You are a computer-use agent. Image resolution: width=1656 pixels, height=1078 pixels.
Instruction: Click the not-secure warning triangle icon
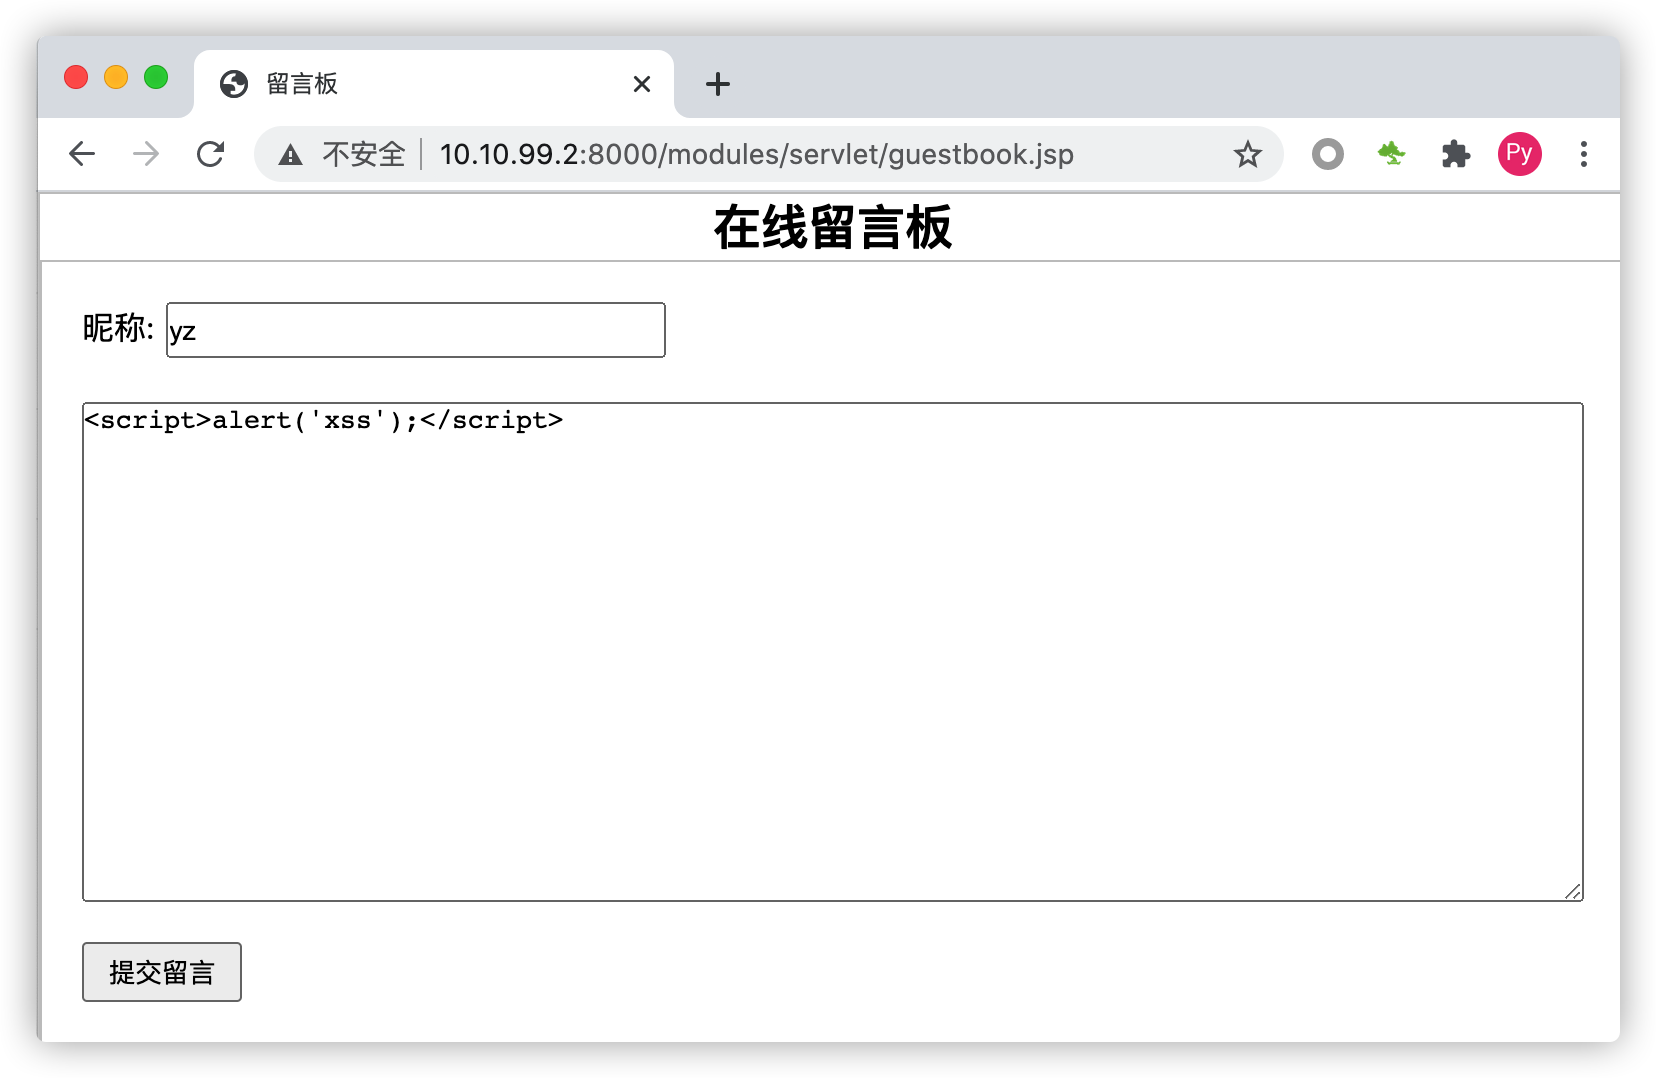(x=290, y=155)
